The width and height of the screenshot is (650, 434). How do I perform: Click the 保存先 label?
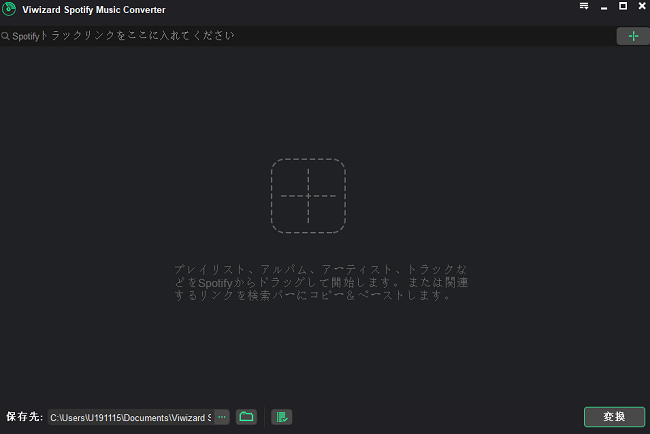click(x=24, y=417)
